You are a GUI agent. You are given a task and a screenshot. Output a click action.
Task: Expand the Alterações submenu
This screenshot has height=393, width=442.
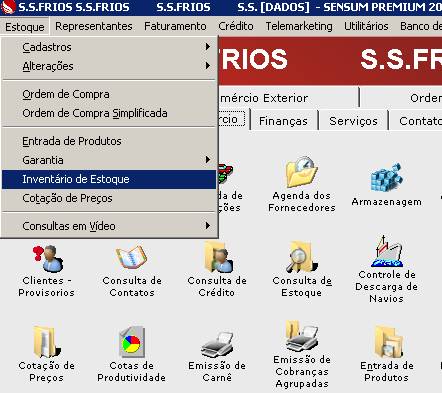tap(109, 66)
